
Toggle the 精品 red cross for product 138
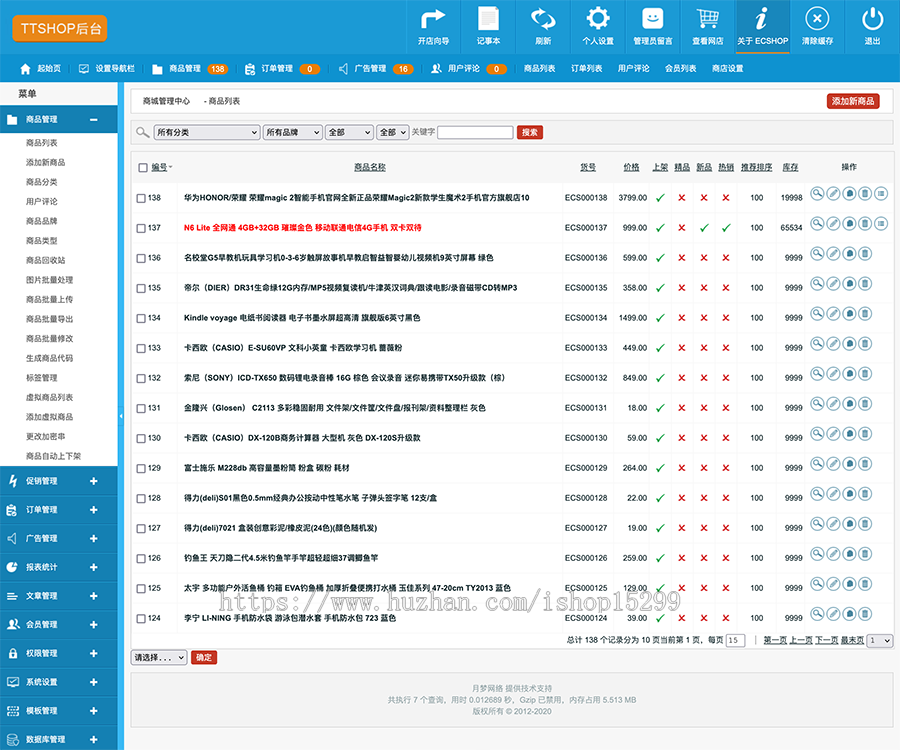[x=682, y=198]
